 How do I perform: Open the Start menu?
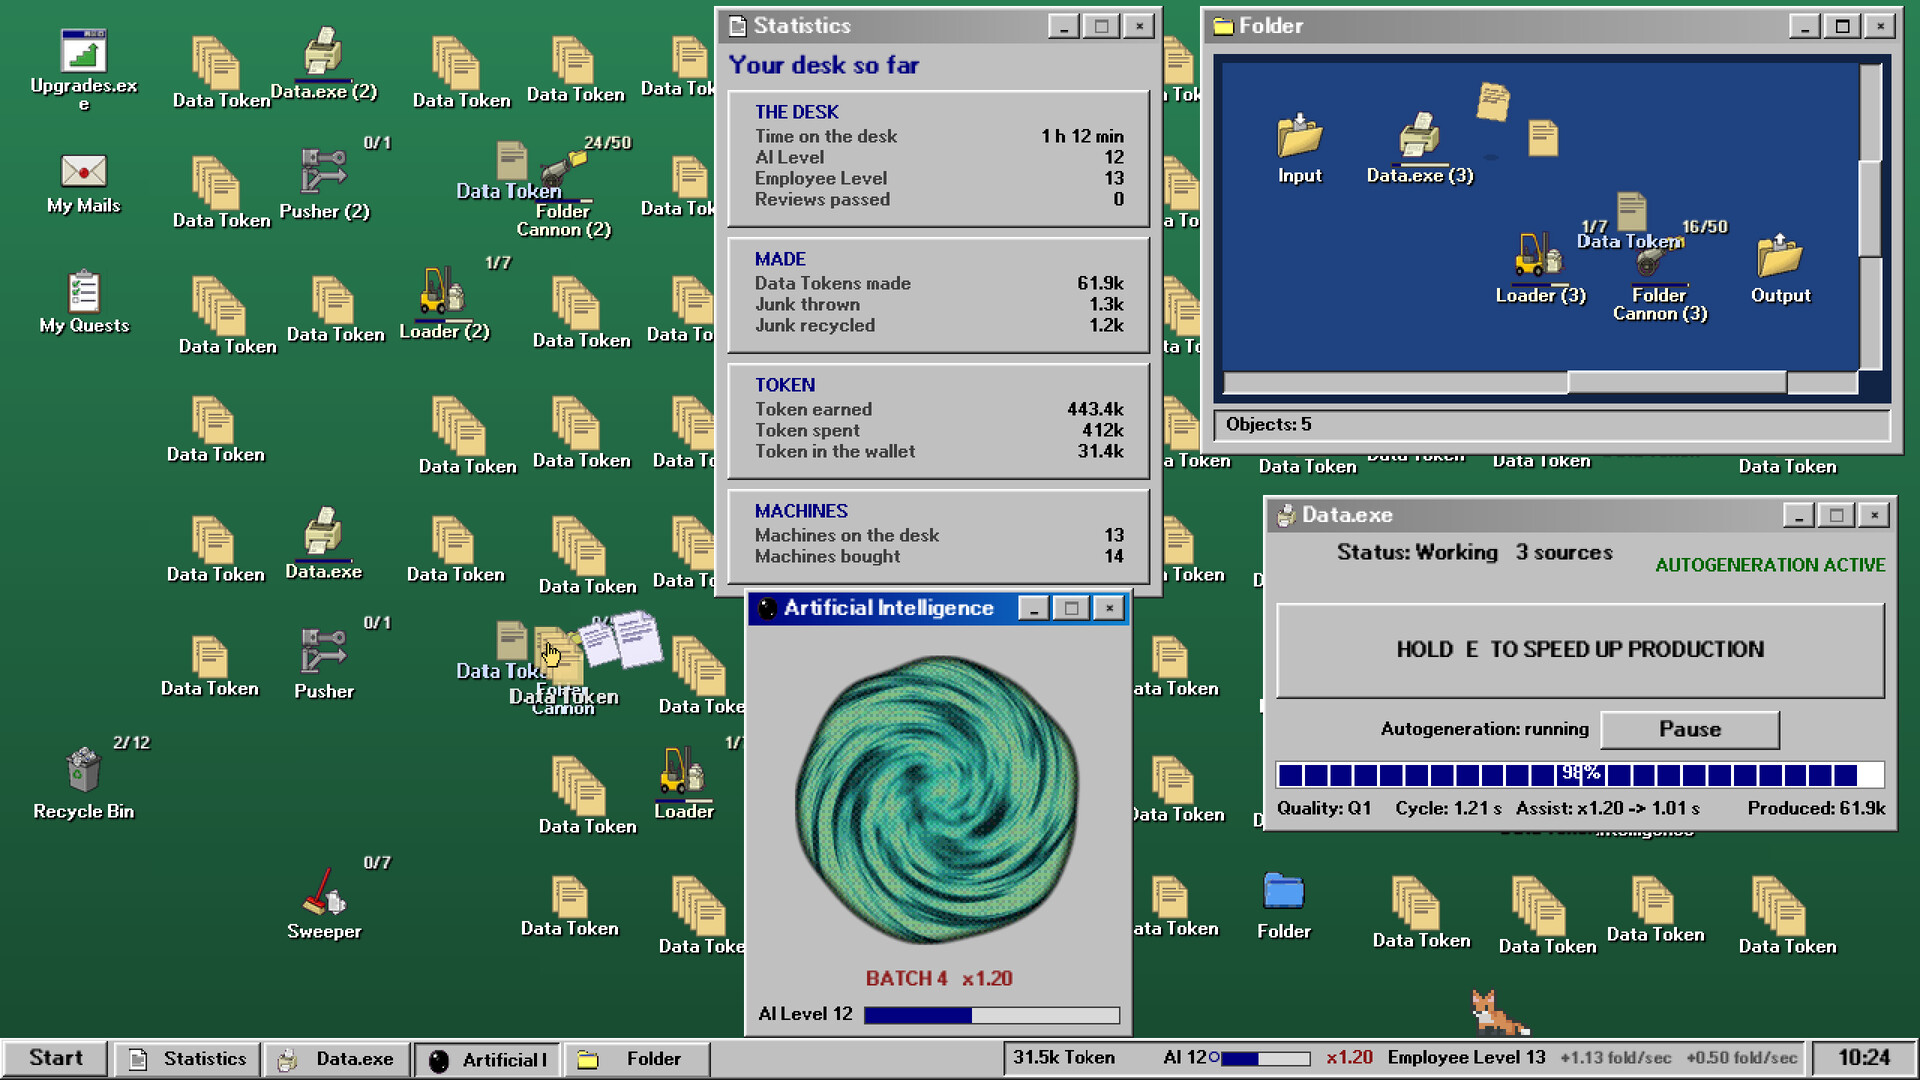pyautogui.click(x=55, y=1058)
